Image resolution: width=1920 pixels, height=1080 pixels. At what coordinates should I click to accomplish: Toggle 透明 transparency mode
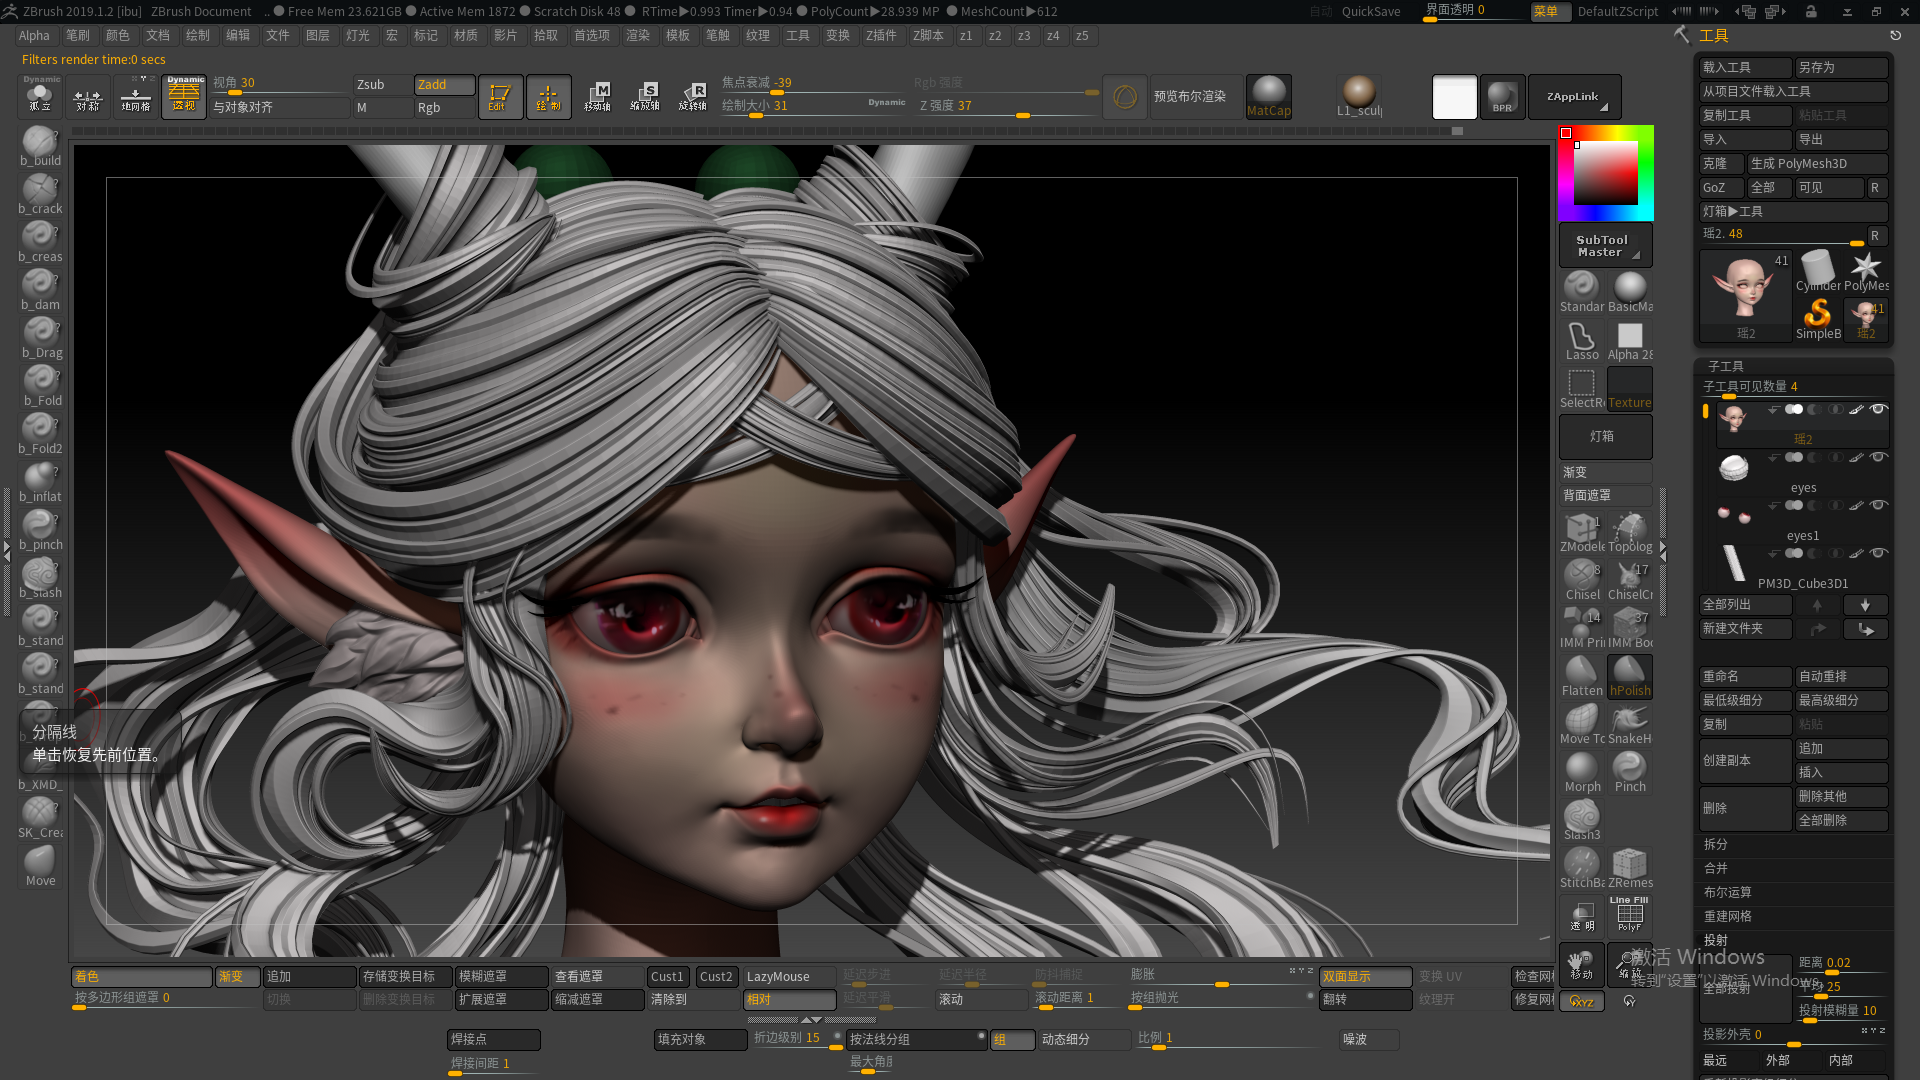(1582, 915)
